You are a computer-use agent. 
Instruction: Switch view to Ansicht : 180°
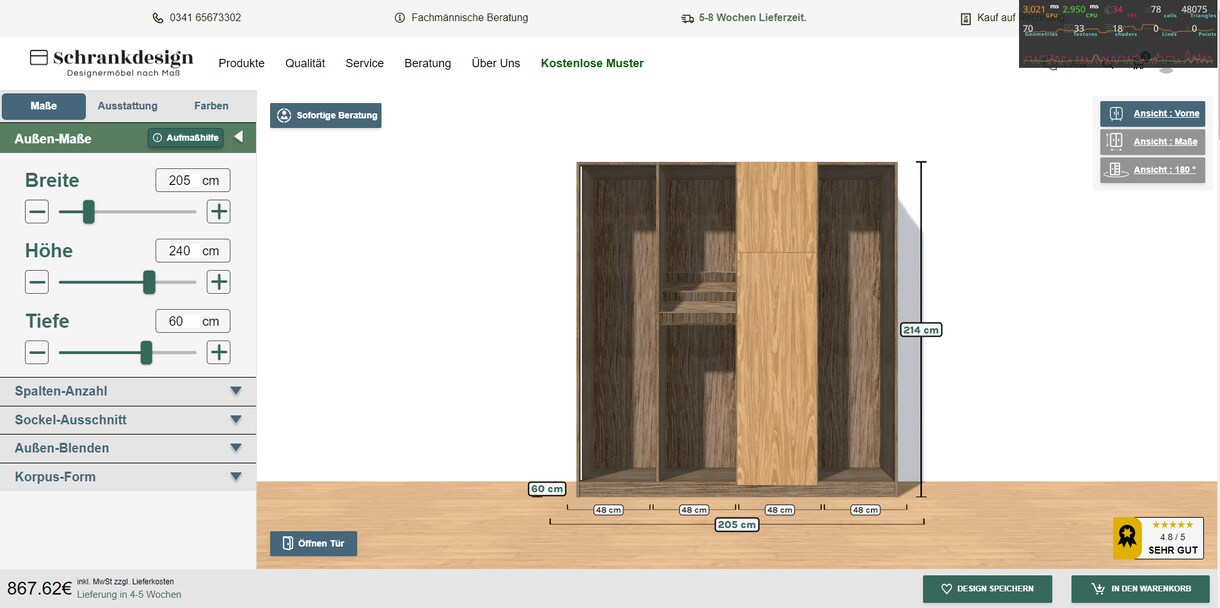pyautogui.click(x=1153, y=170)
